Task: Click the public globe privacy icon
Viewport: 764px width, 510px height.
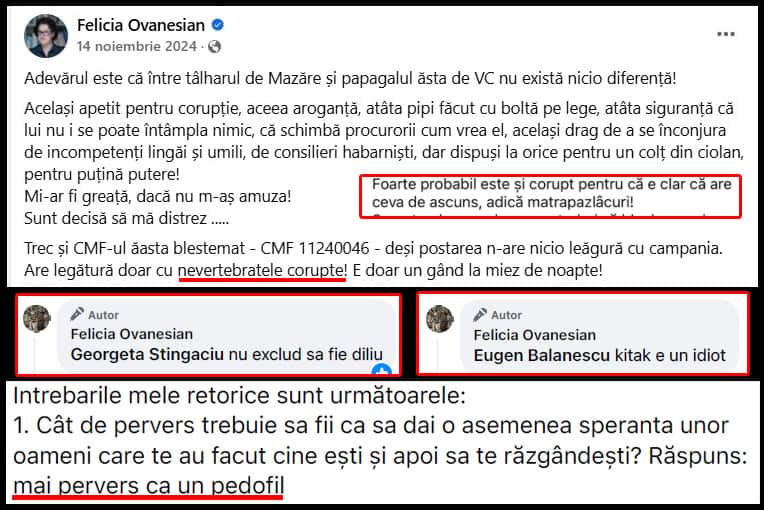Action: 214,47
